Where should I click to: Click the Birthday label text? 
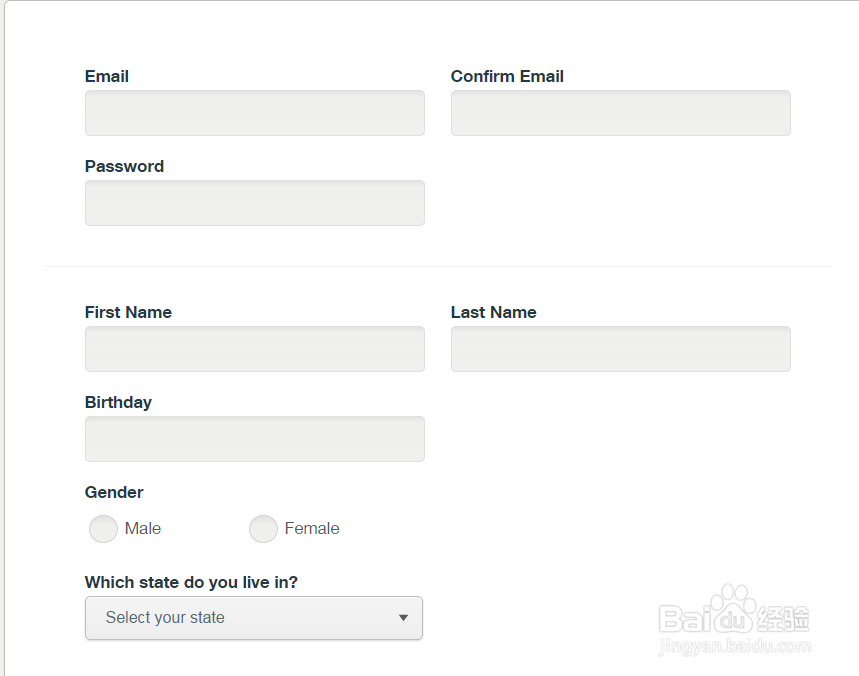click(x=118, y=402)
